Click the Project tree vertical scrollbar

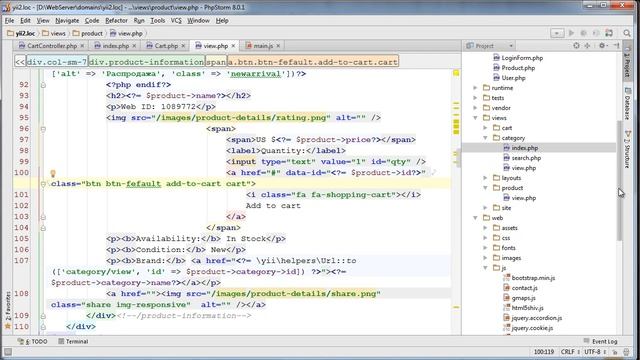(619, 180)
